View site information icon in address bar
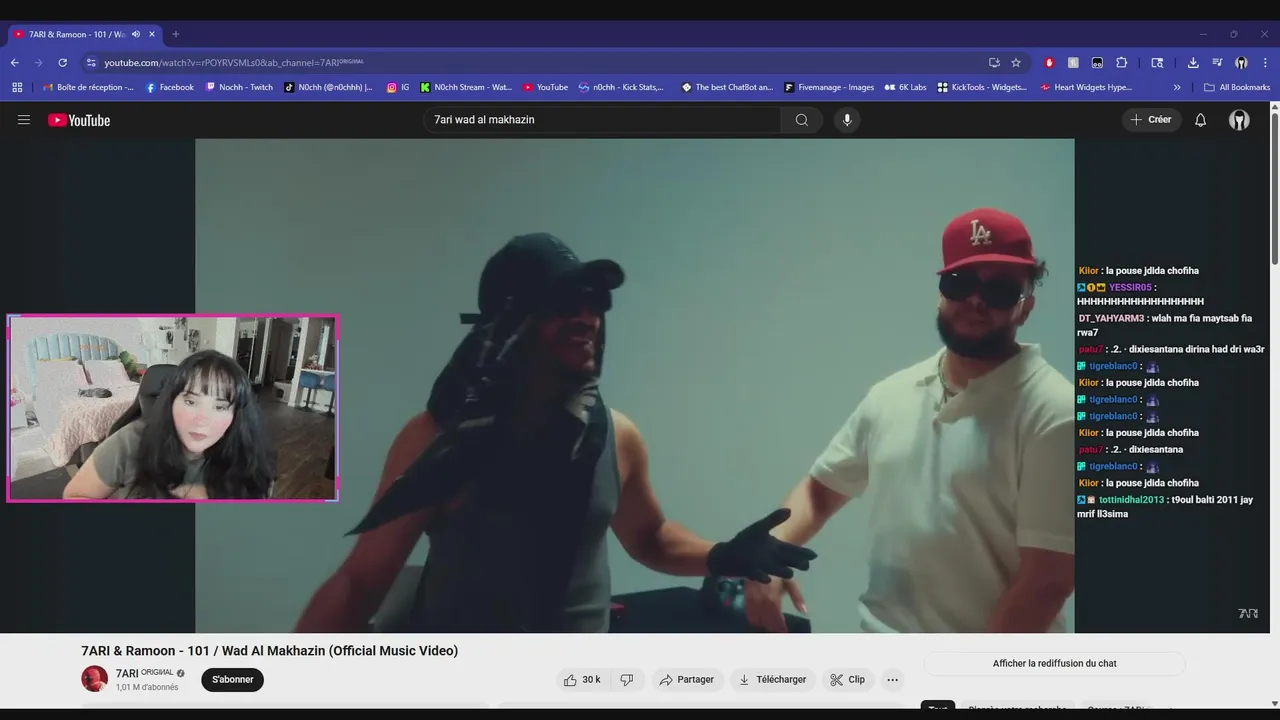 (91, 62)
